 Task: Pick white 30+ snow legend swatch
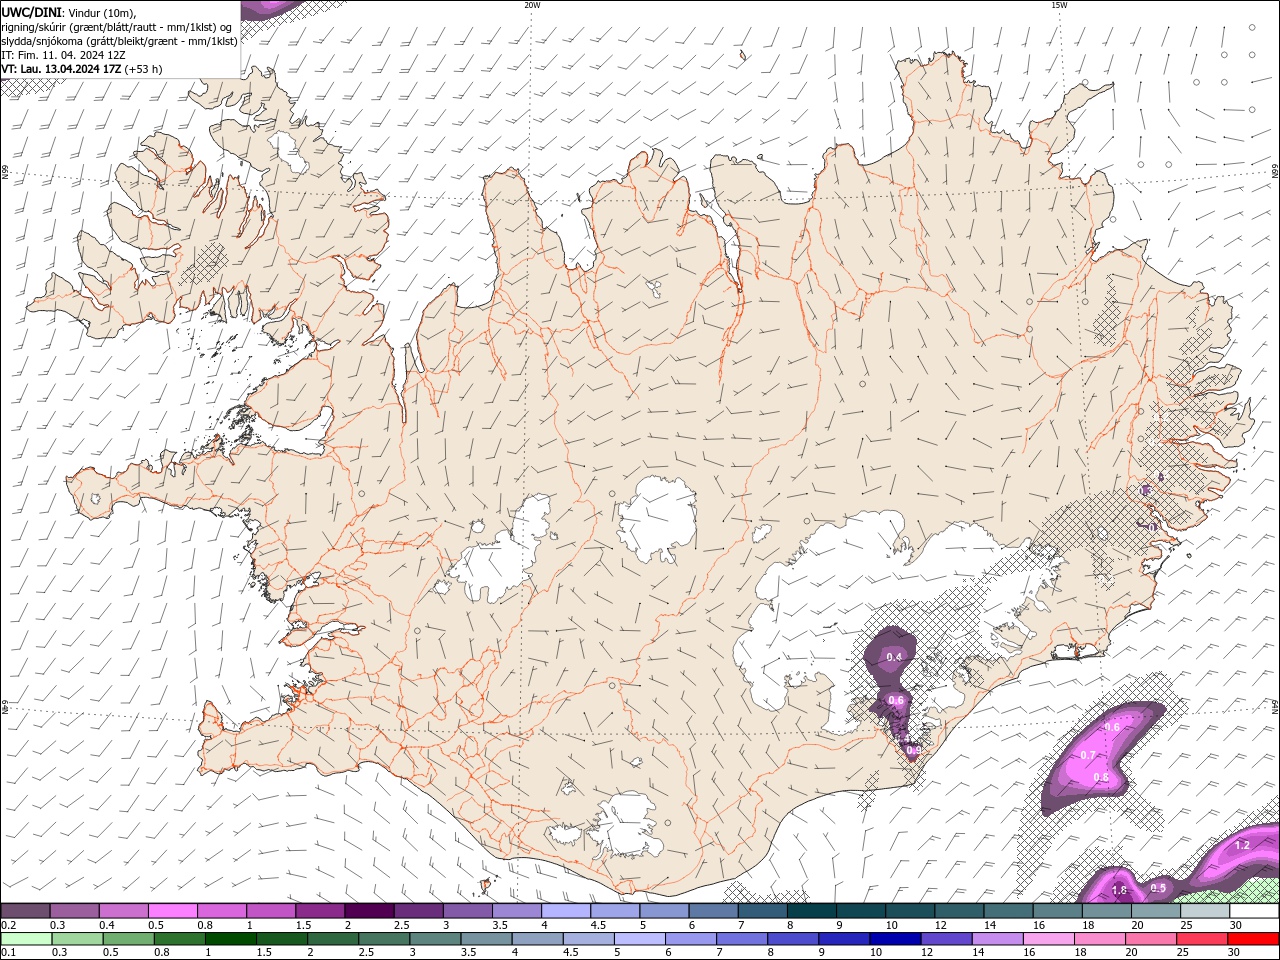[x=1254, y=911]
